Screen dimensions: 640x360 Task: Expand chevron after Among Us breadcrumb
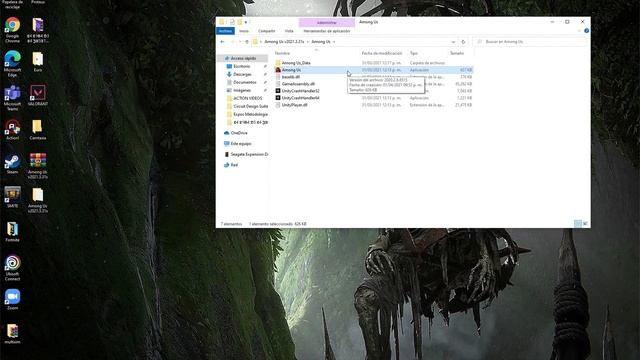coord(334,42)
